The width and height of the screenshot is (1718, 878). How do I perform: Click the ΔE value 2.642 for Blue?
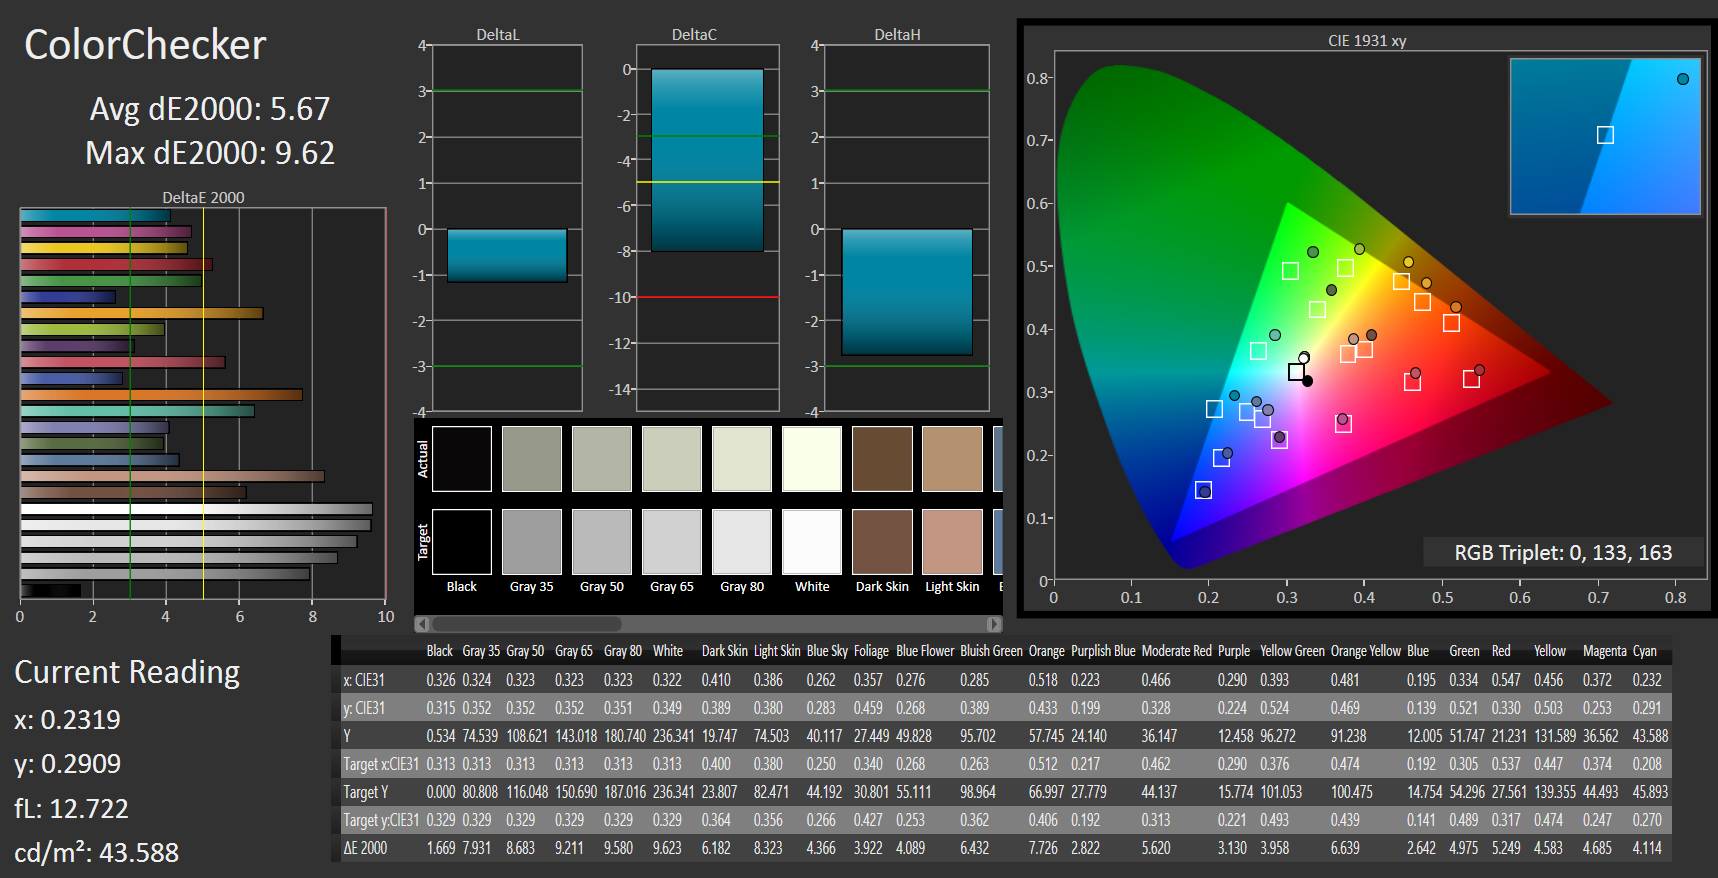point(1422,848)
